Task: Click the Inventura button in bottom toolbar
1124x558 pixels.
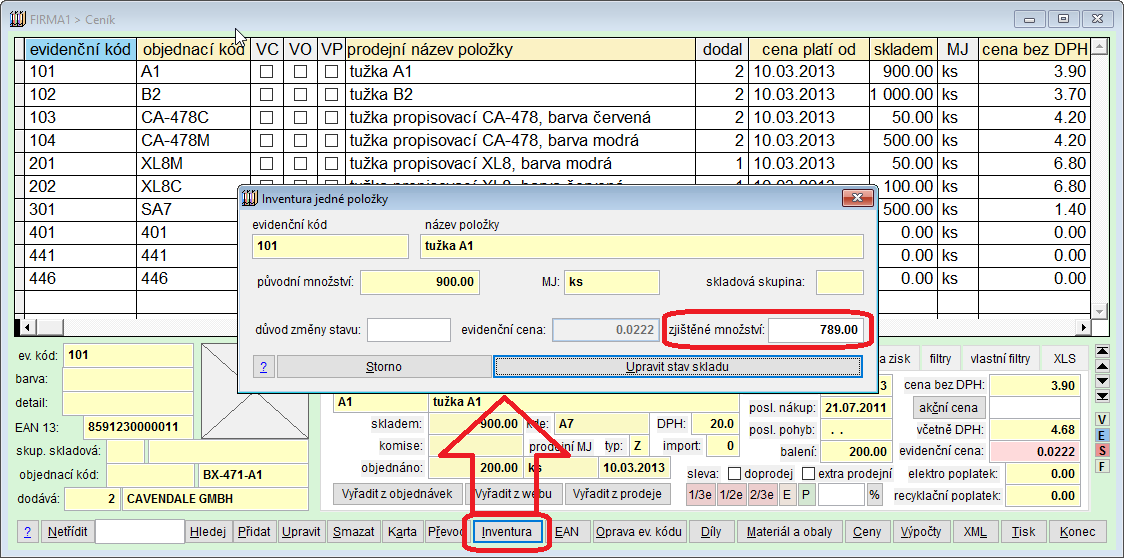Action: [508, 532]
